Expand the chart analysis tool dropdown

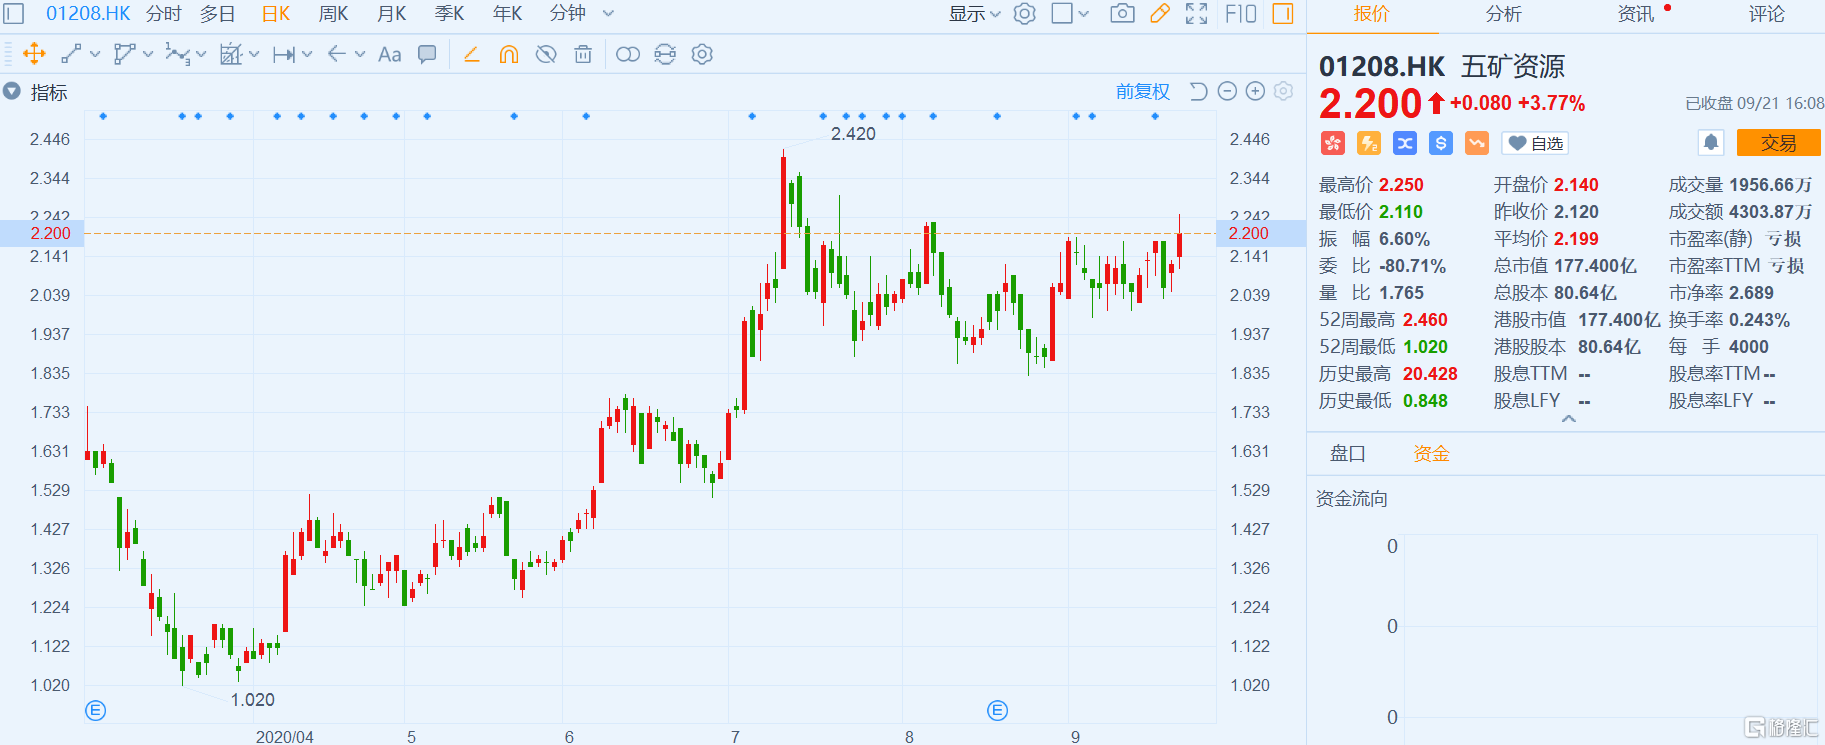point(254,54)
